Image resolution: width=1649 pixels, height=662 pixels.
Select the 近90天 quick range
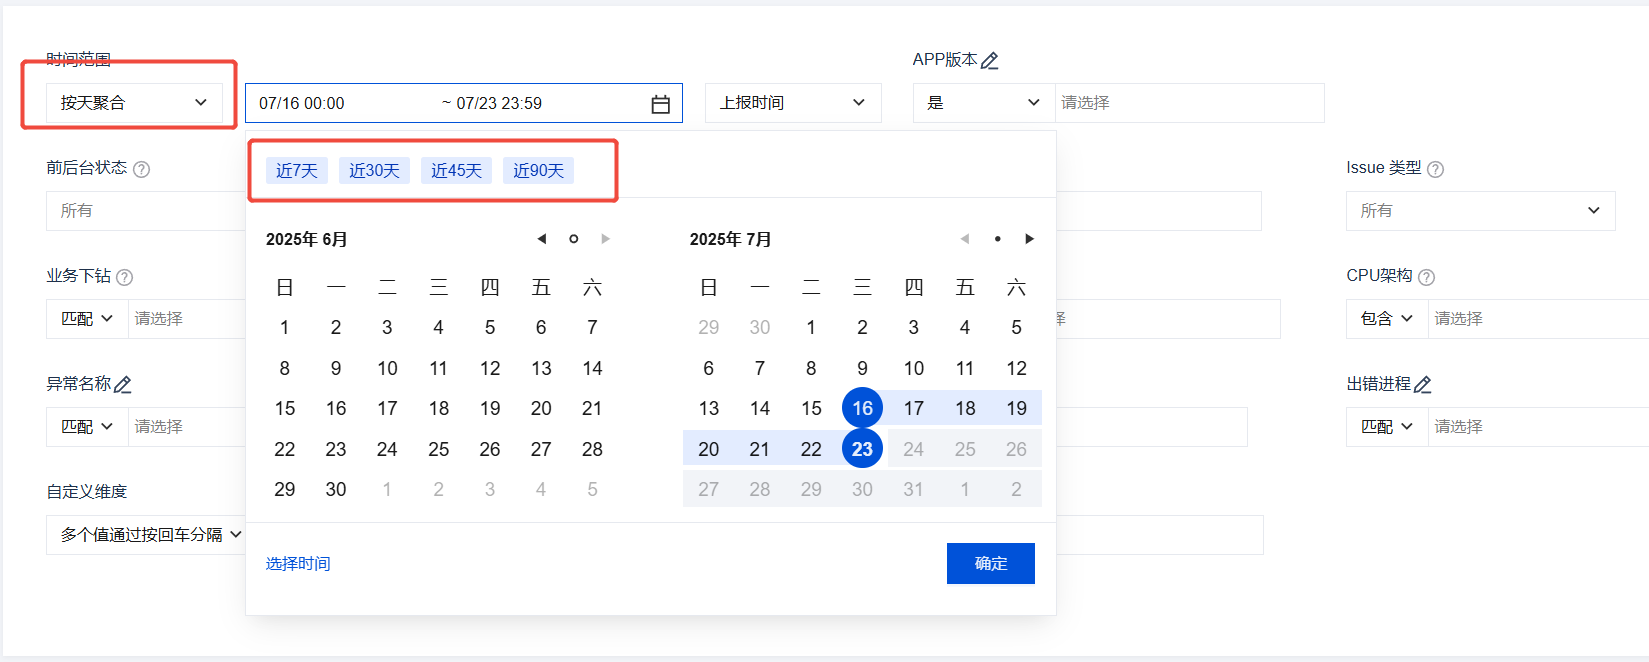point(538,171)
